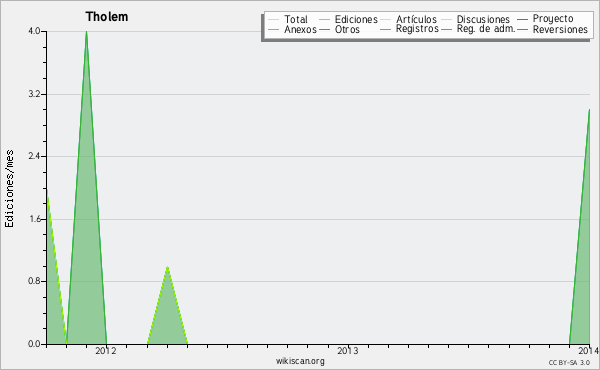600x370 pixels.
Task: Click the cyan Total legend line swatch
Action: point(274,20)
